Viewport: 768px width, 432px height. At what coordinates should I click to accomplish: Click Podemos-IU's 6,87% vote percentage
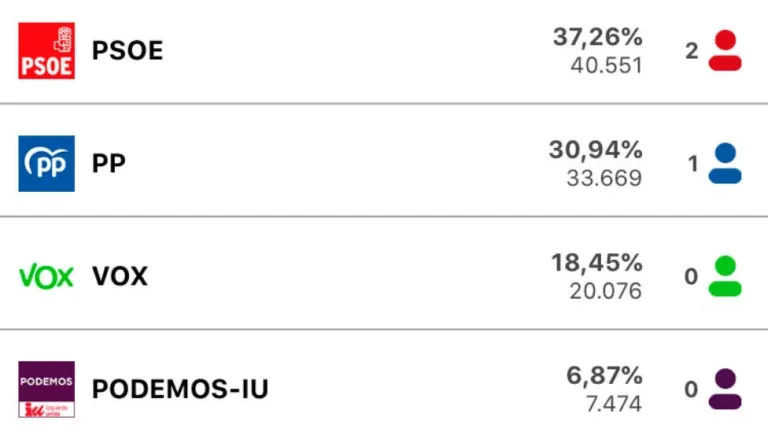click(x=604, y=376)
